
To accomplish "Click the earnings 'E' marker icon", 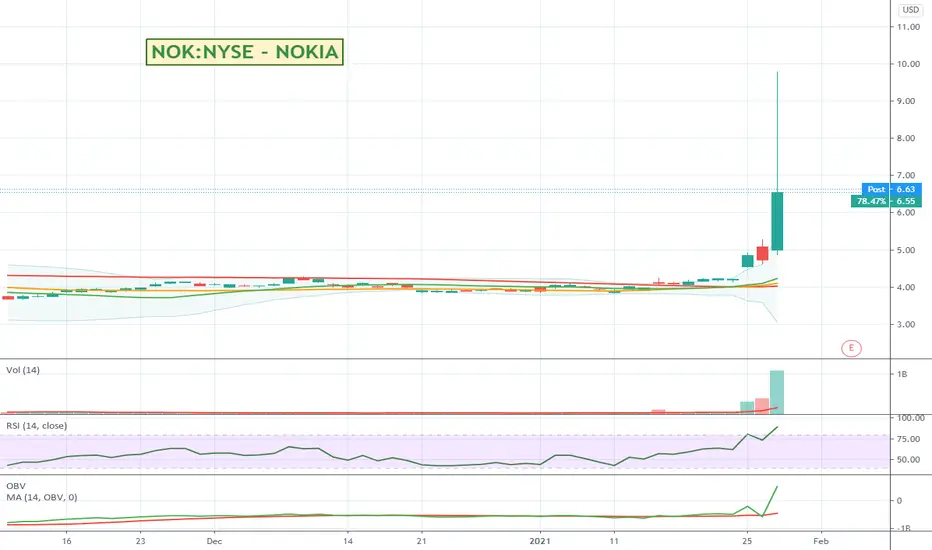I will click(851, 348).
